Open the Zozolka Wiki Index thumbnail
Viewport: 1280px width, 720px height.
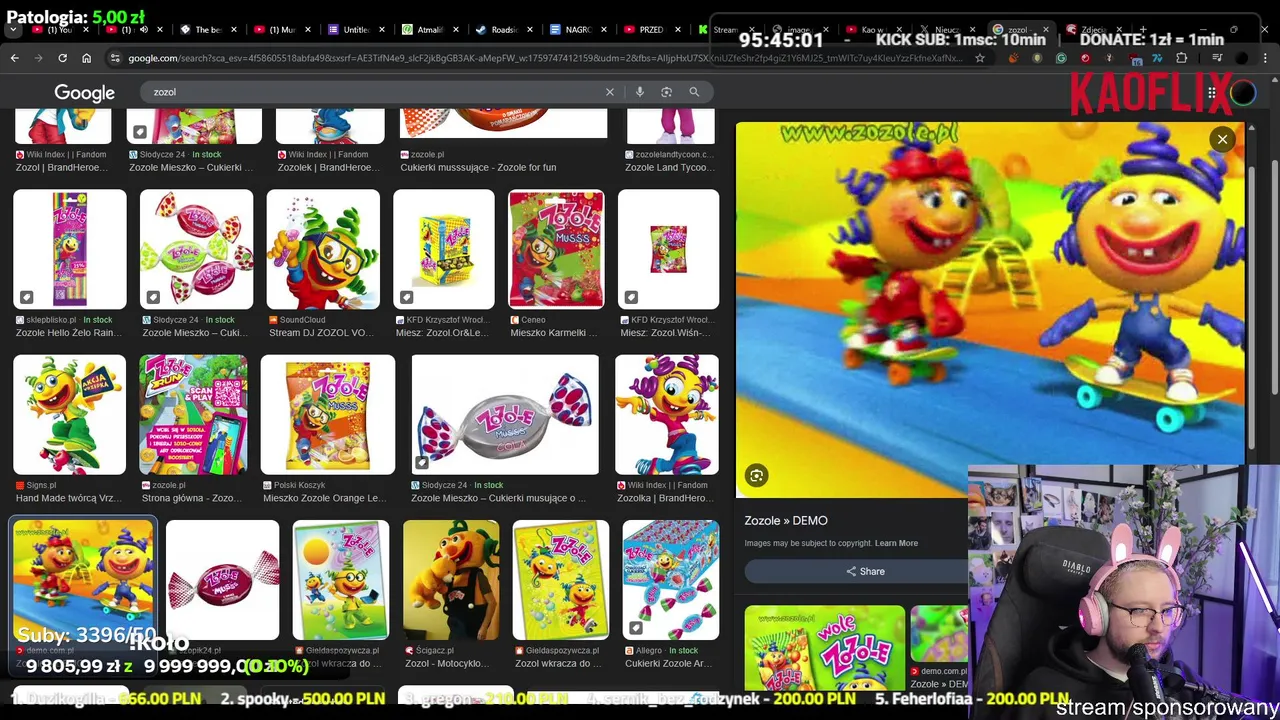click(x=667, y=415)
